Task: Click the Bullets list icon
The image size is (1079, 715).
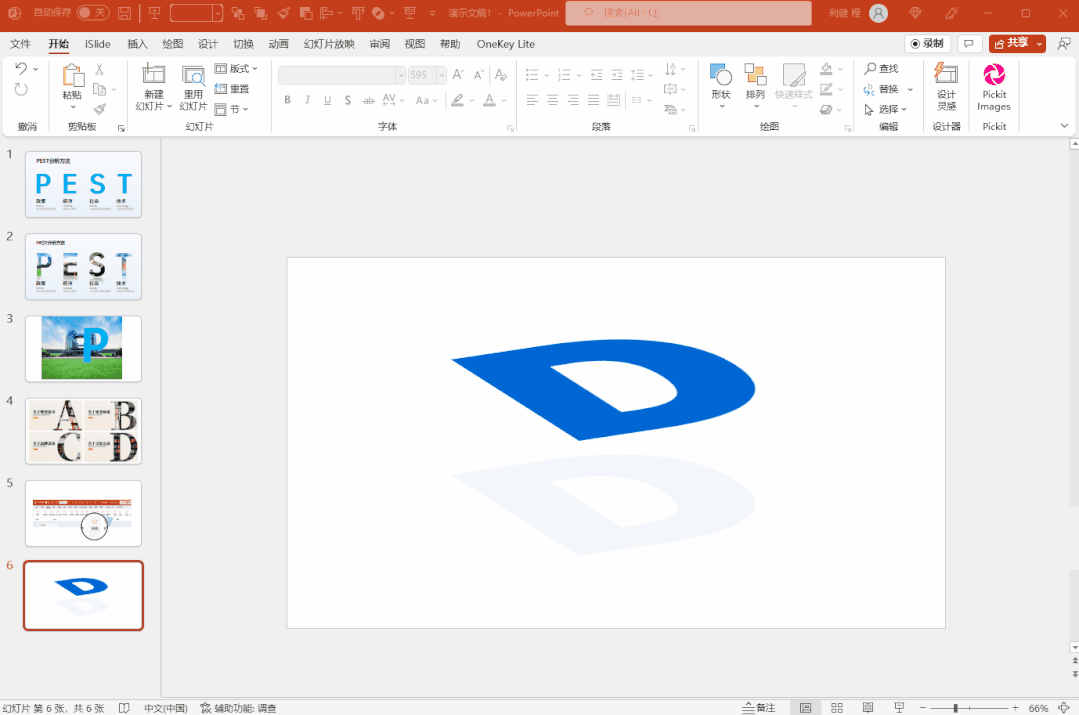Action: 532,74
